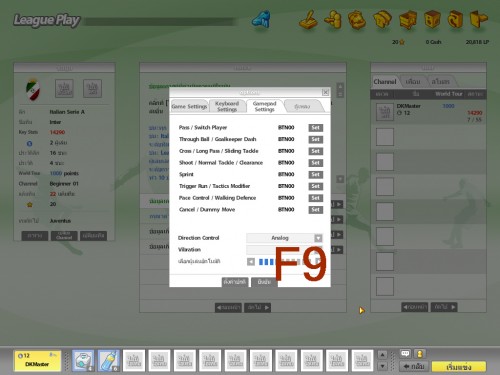The height and width of the screenshot is (375, 500).
Task: Click the 0 Cash balance
Action: click(433, 42)
